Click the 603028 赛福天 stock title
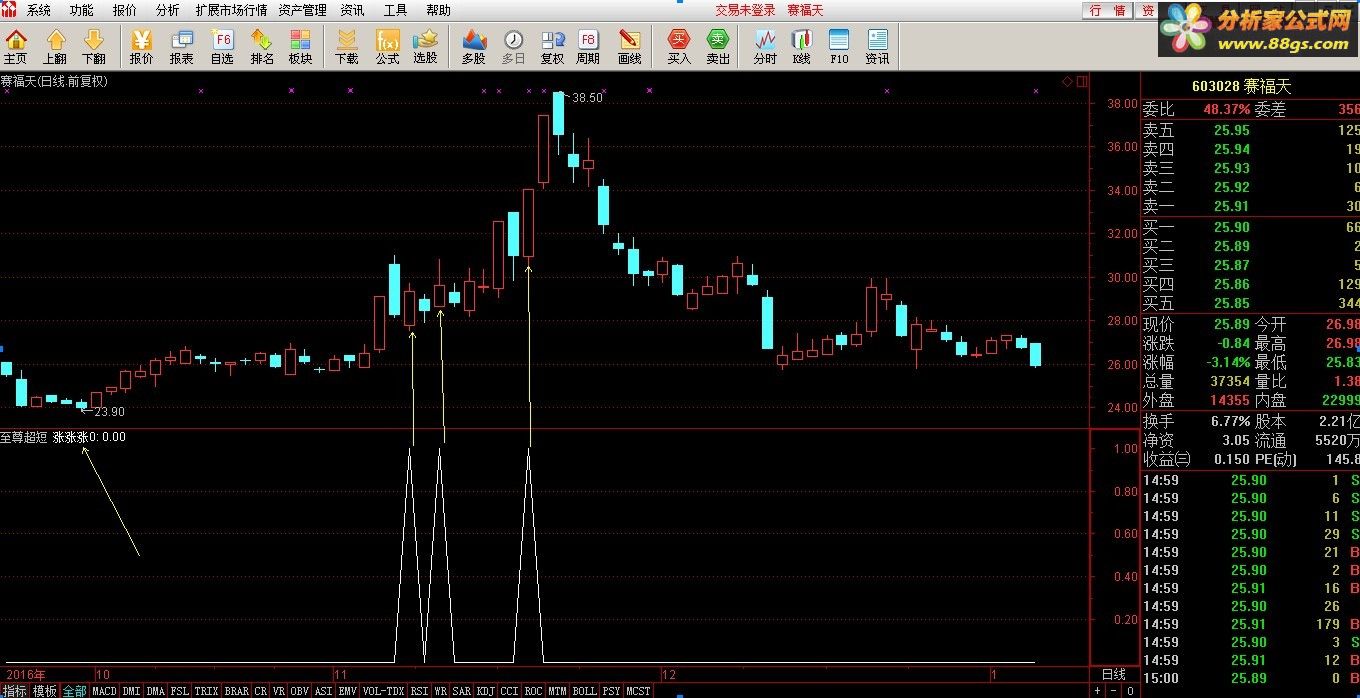Image resolution: width=1360 pixels, height=698 pixels. 1241,87
